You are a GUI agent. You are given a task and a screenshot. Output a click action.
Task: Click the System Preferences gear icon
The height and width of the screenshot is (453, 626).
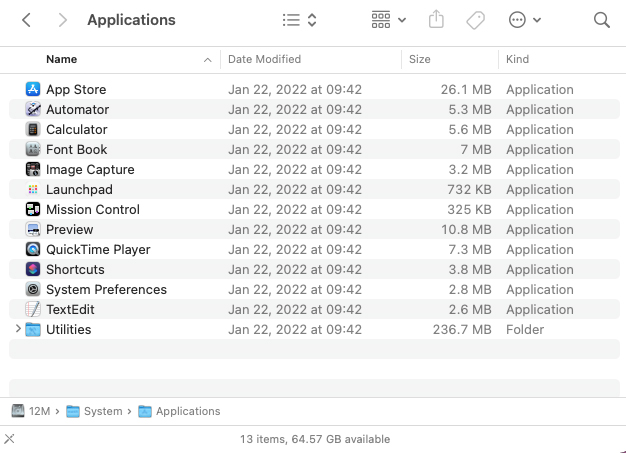coord(32,289)
